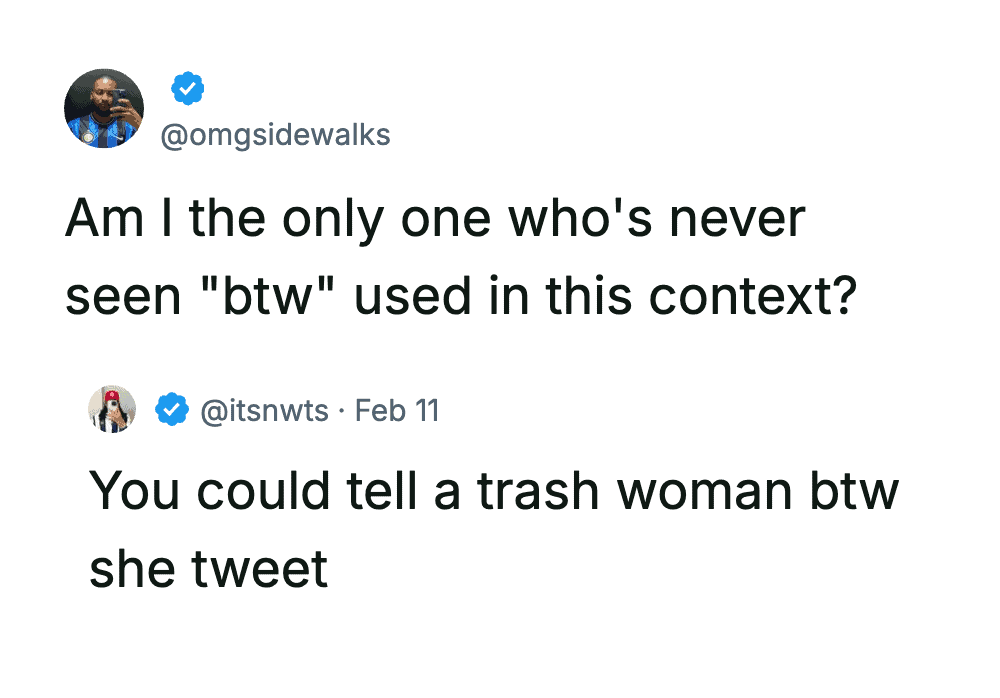The image size is (1000, 698).
Task: Click the verified badge beside @itsnwts
Action: [x=171, y=409]
